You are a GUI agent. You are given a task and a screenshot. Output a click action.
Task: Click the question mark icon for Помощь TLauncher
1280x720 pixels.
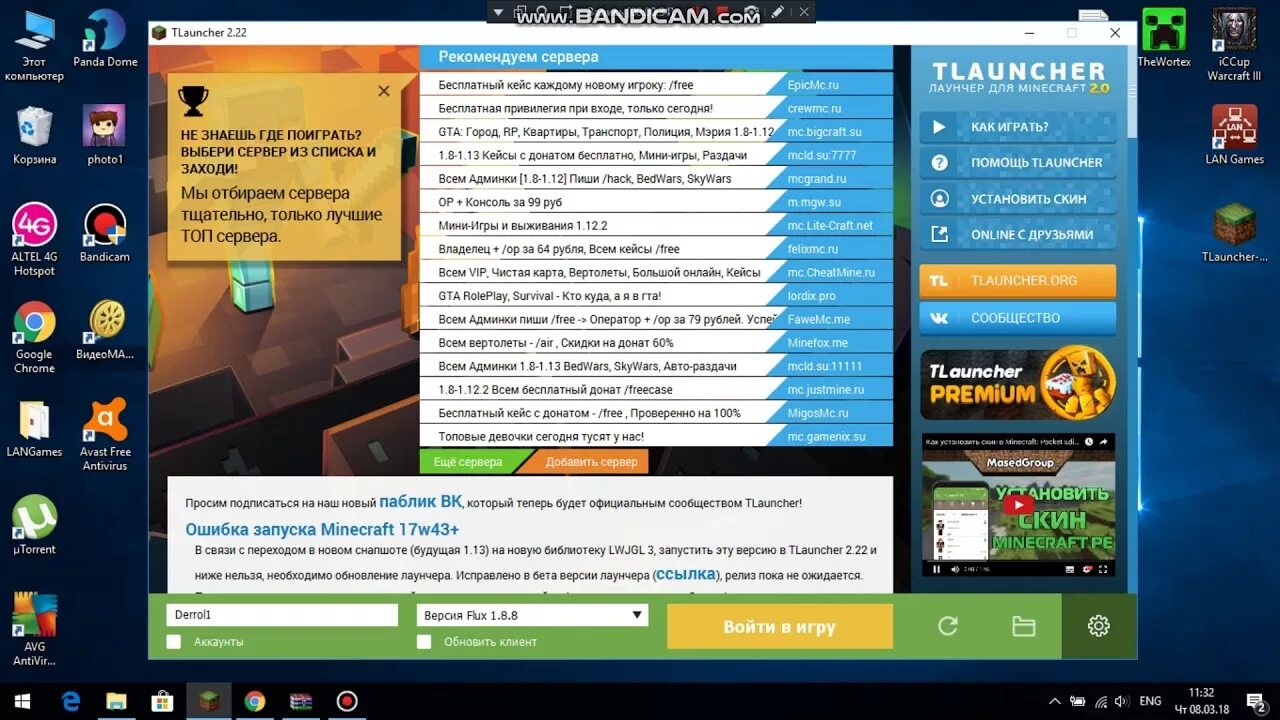pos(939,162)
